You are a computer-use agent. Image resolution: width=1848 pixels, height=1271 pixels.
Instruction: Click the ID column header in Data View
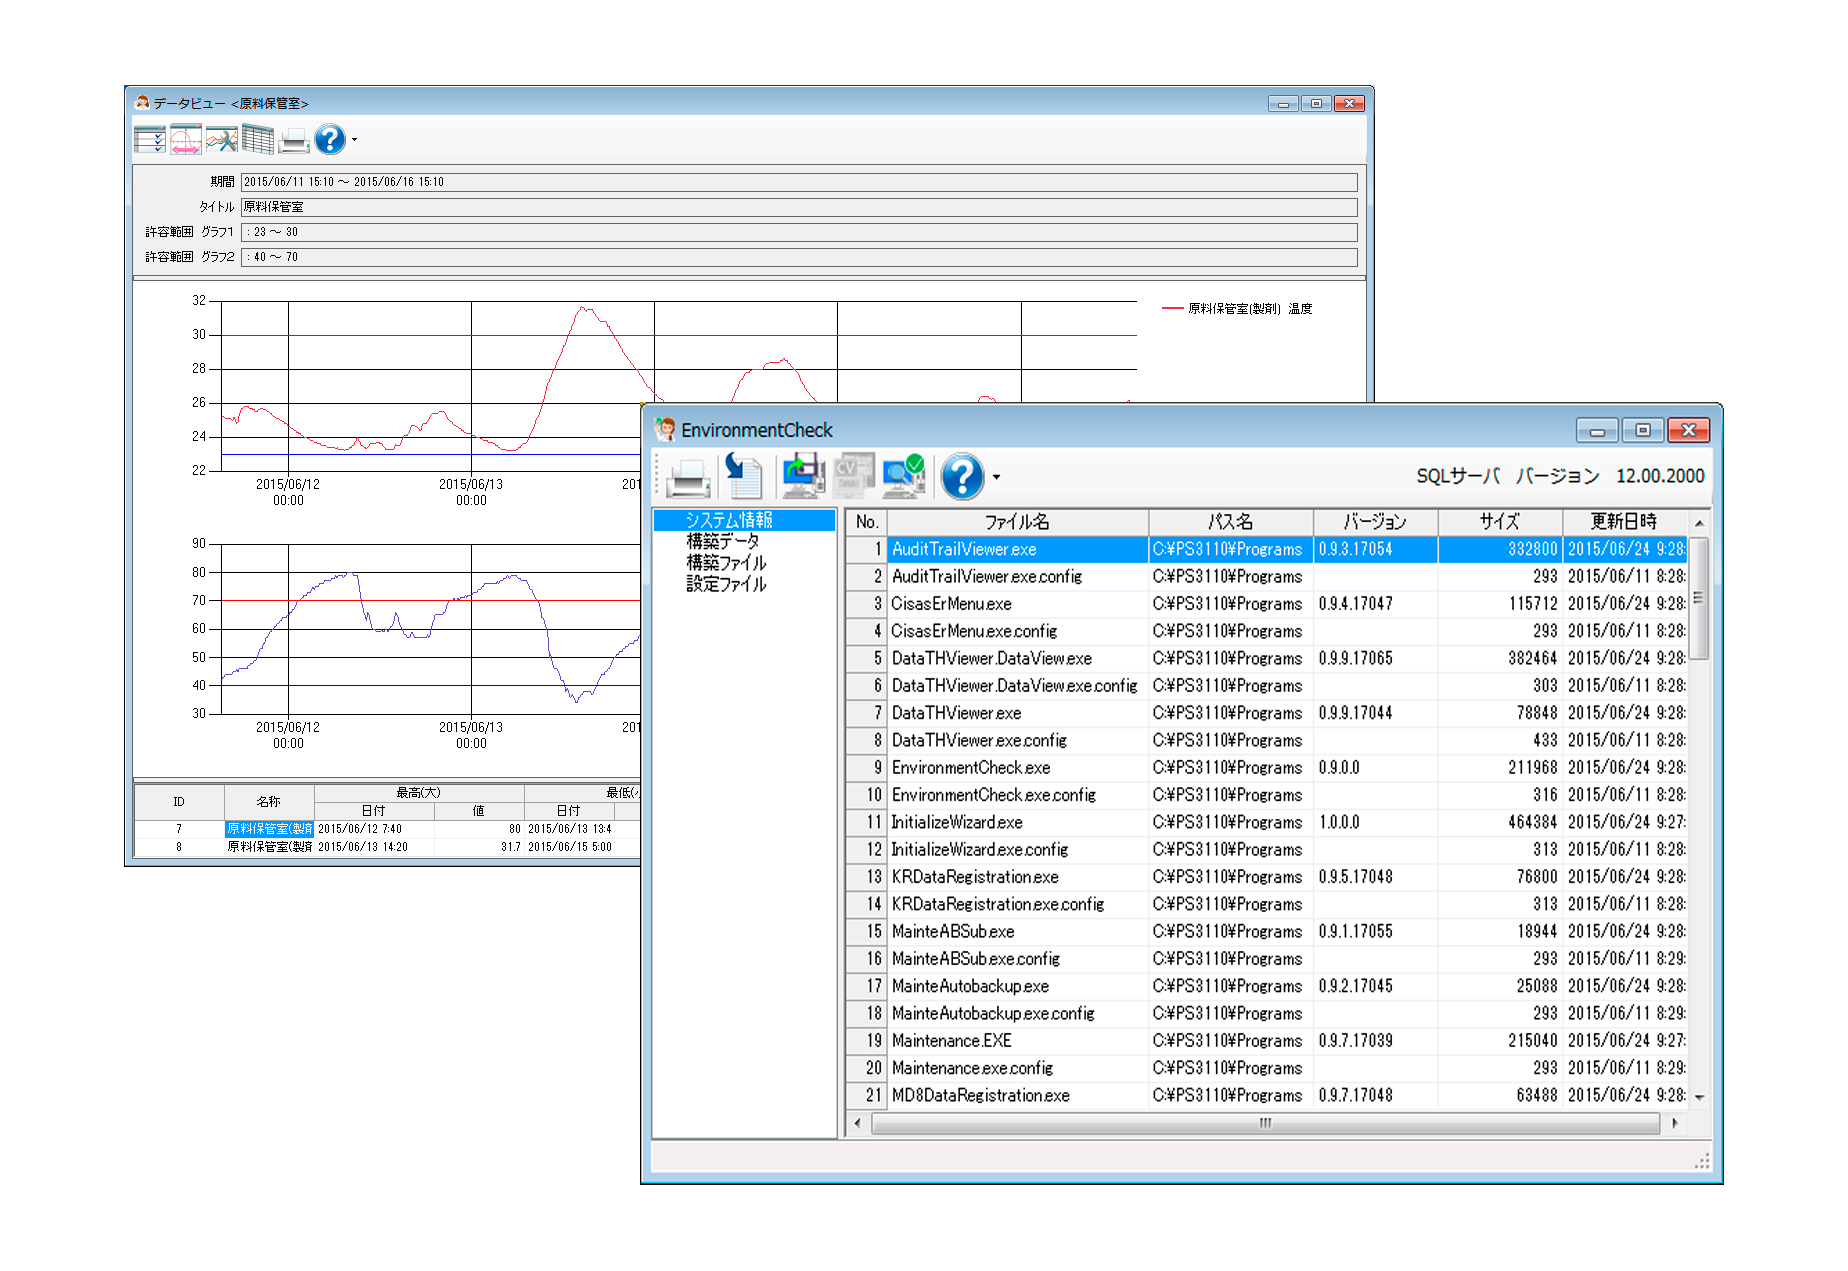point(179,802)
